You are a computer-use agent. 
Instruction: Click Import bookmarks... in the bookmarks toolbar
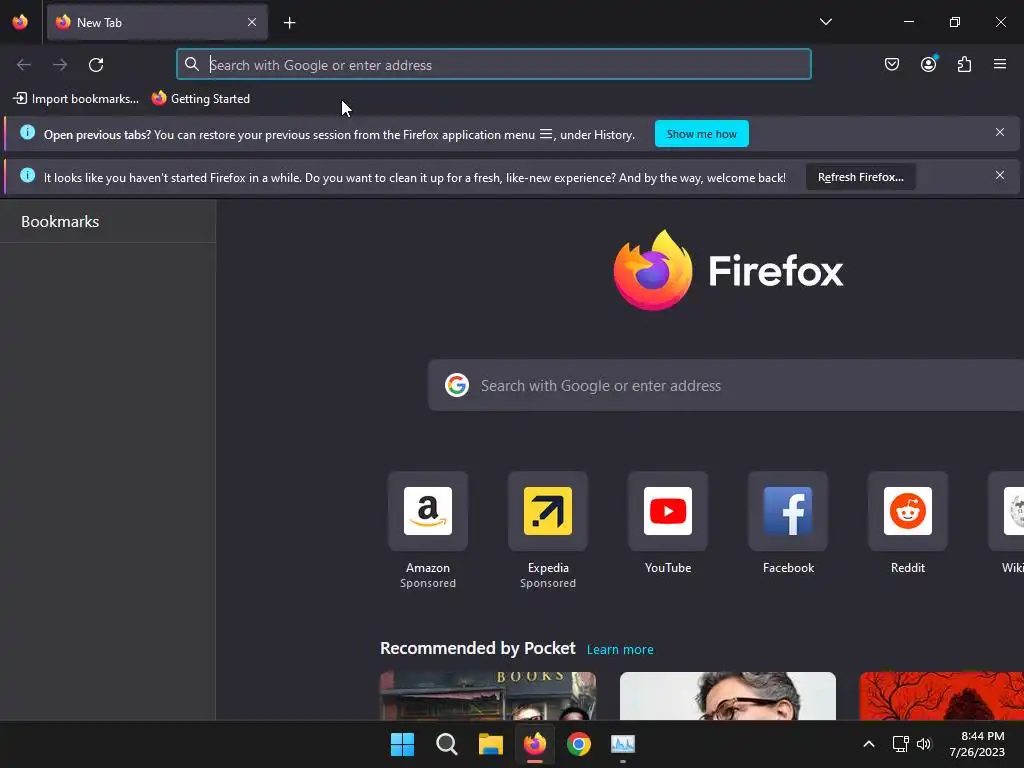(x=76, y=99)
